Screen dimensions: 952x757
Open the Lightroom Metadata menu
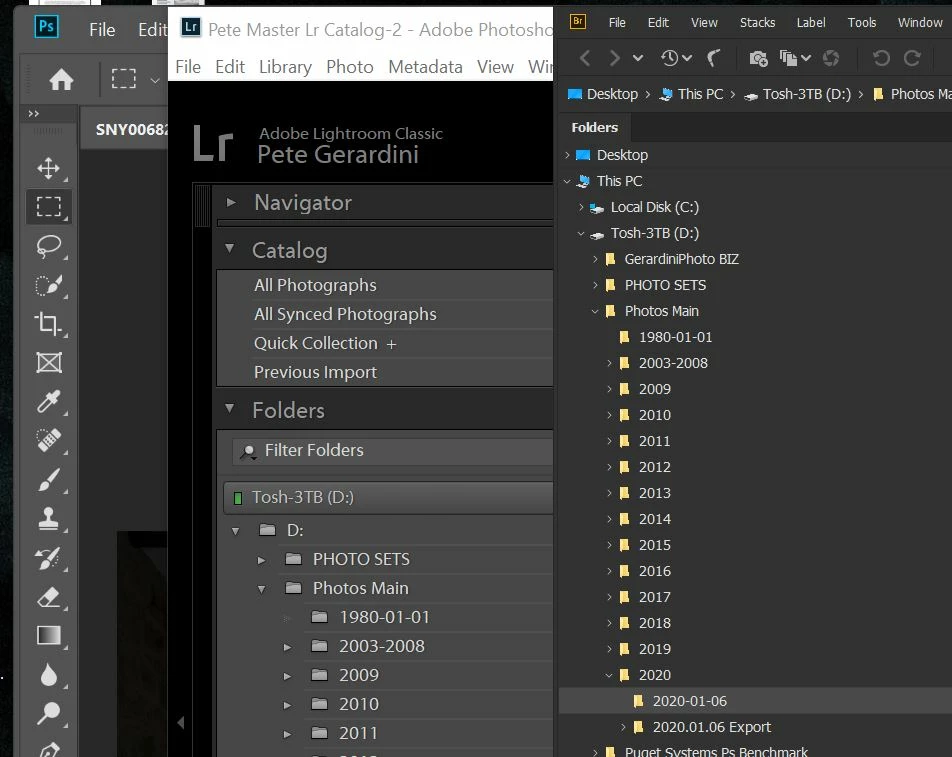[x=425, y=67]
